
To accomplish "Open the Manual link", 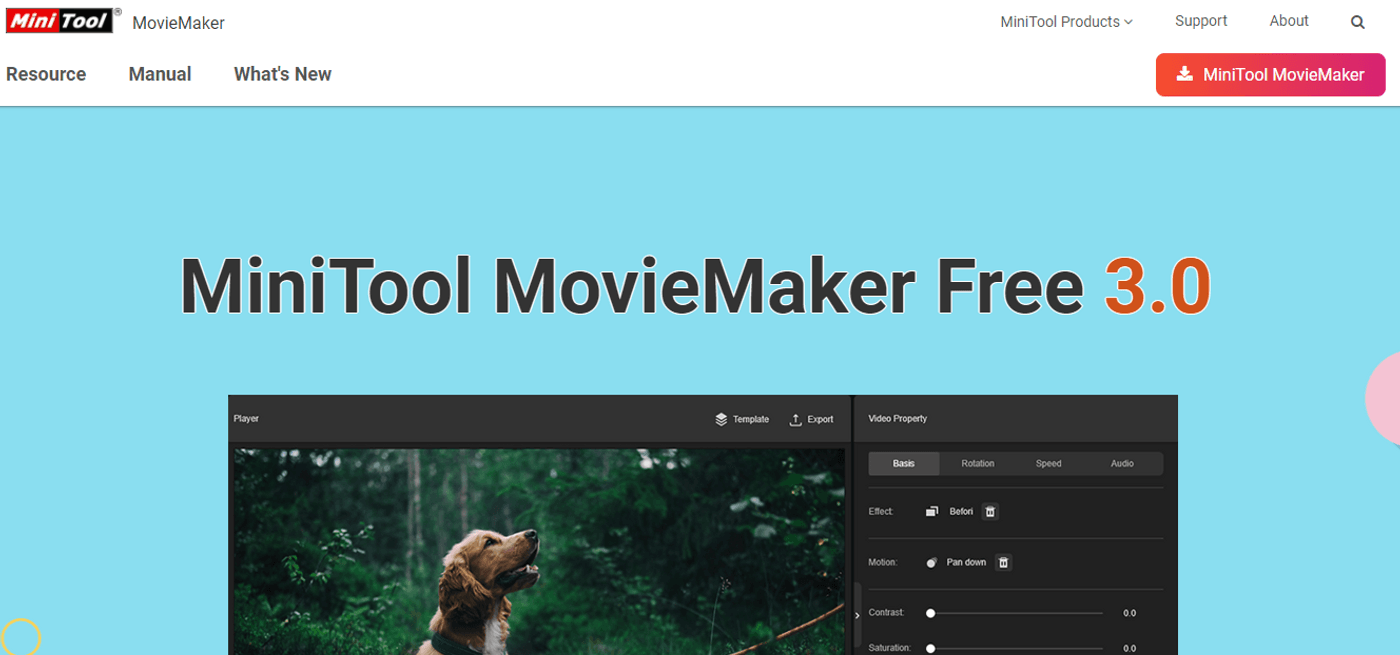I will (x=159, y=73).
